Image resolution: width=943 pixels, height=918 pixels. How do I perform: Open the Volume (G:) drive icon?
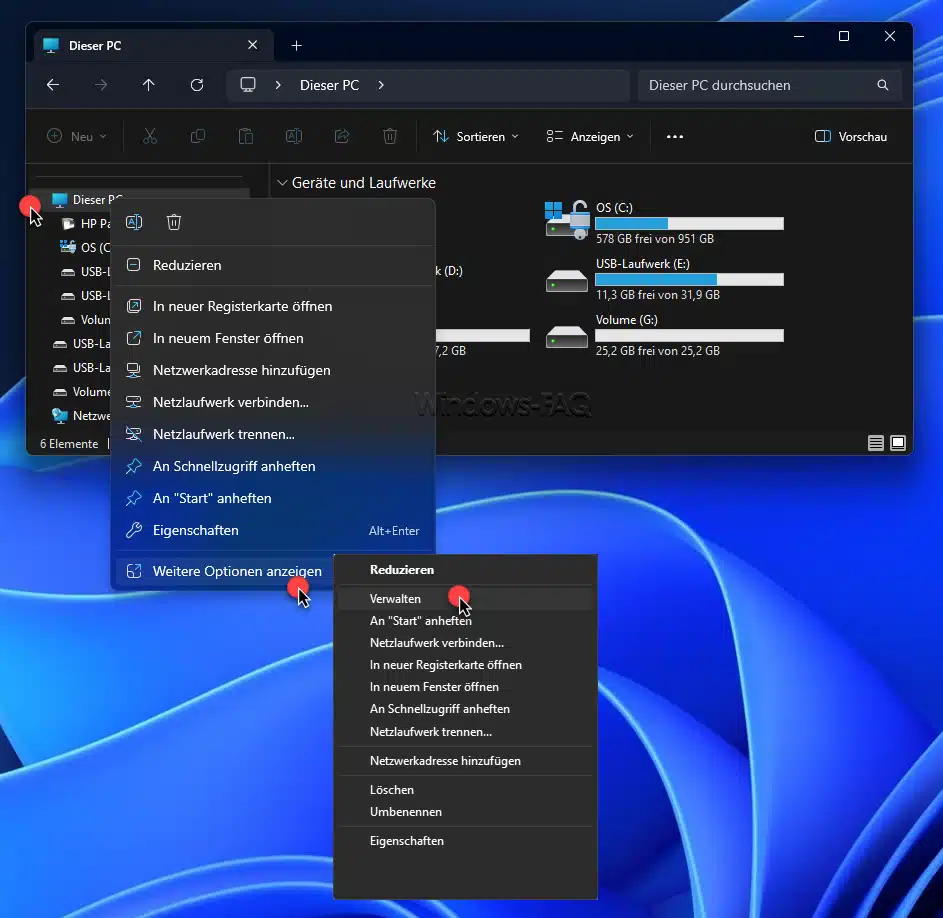[567, 336]
